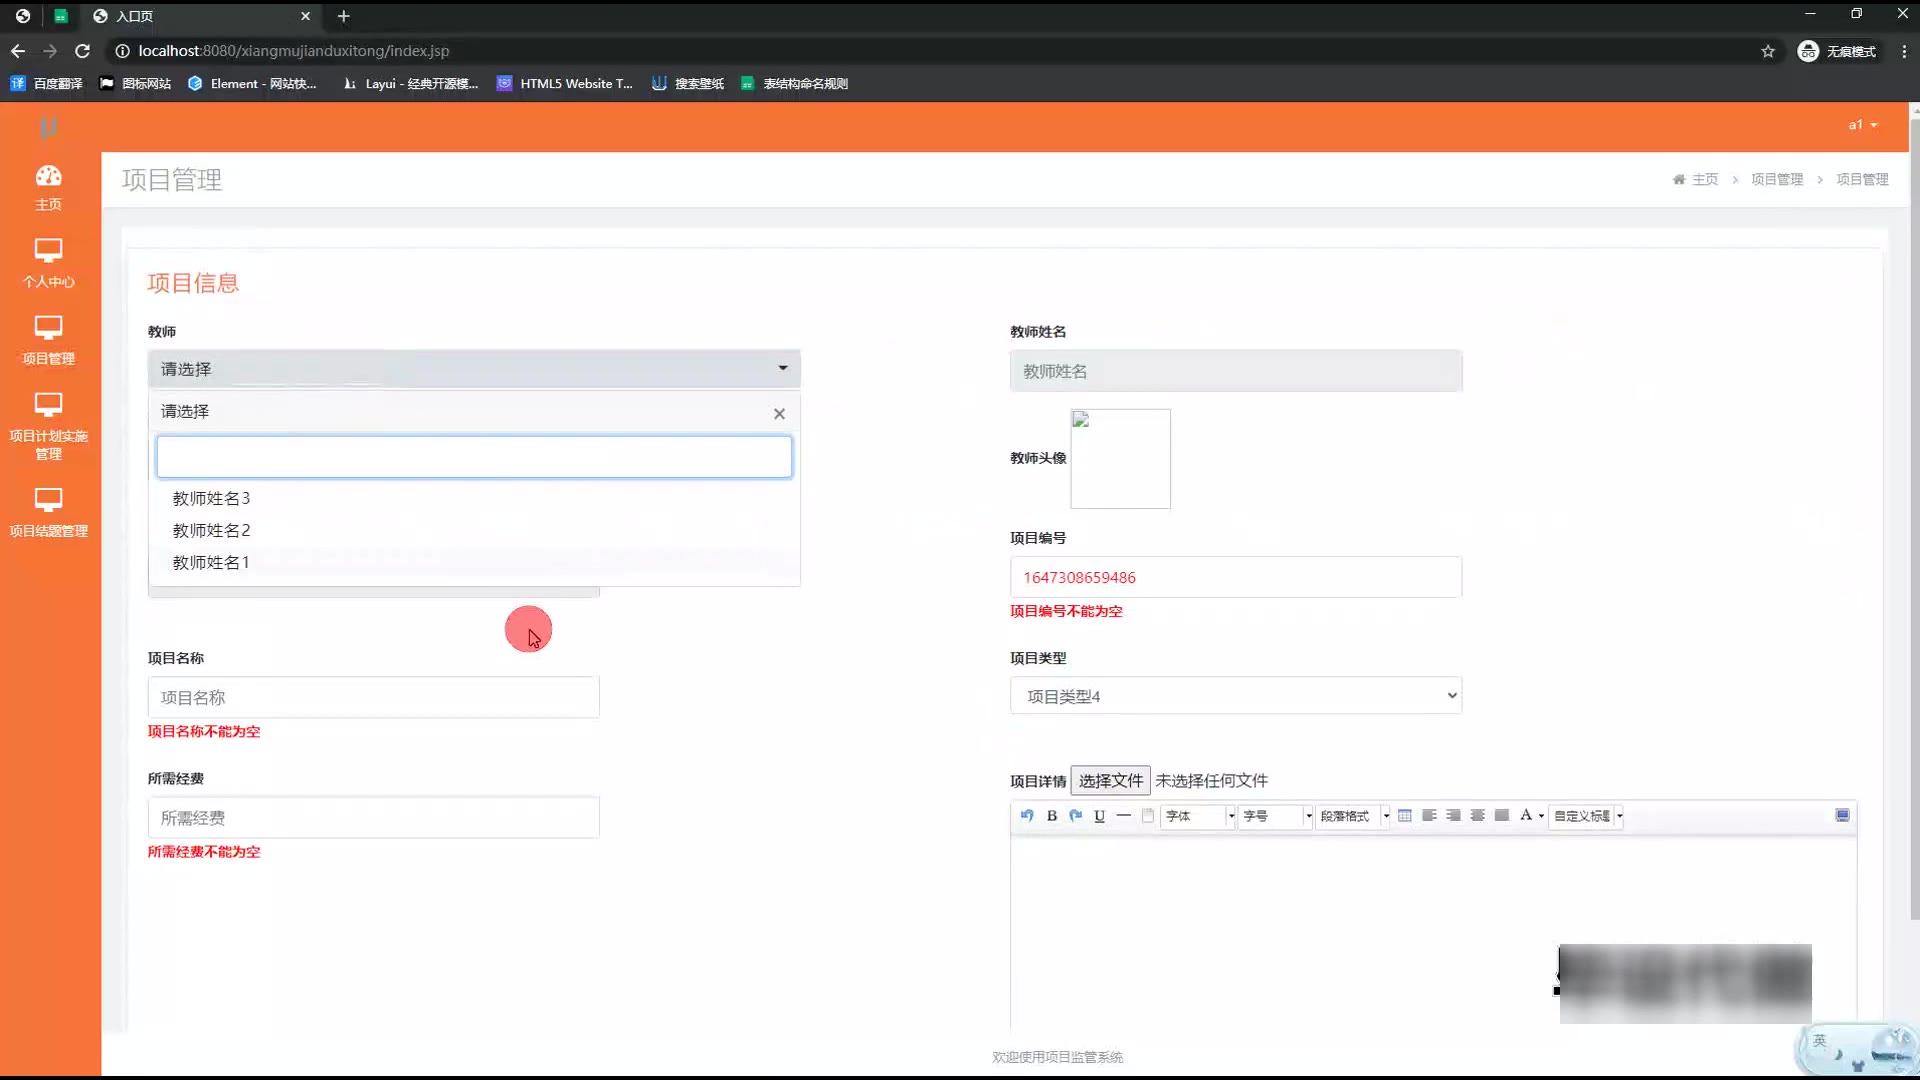This screenshot has width=1920, height=1080.
Task: Open the 图标网站 bookmark
Action: pyautogui.click(x=135, y=84)
